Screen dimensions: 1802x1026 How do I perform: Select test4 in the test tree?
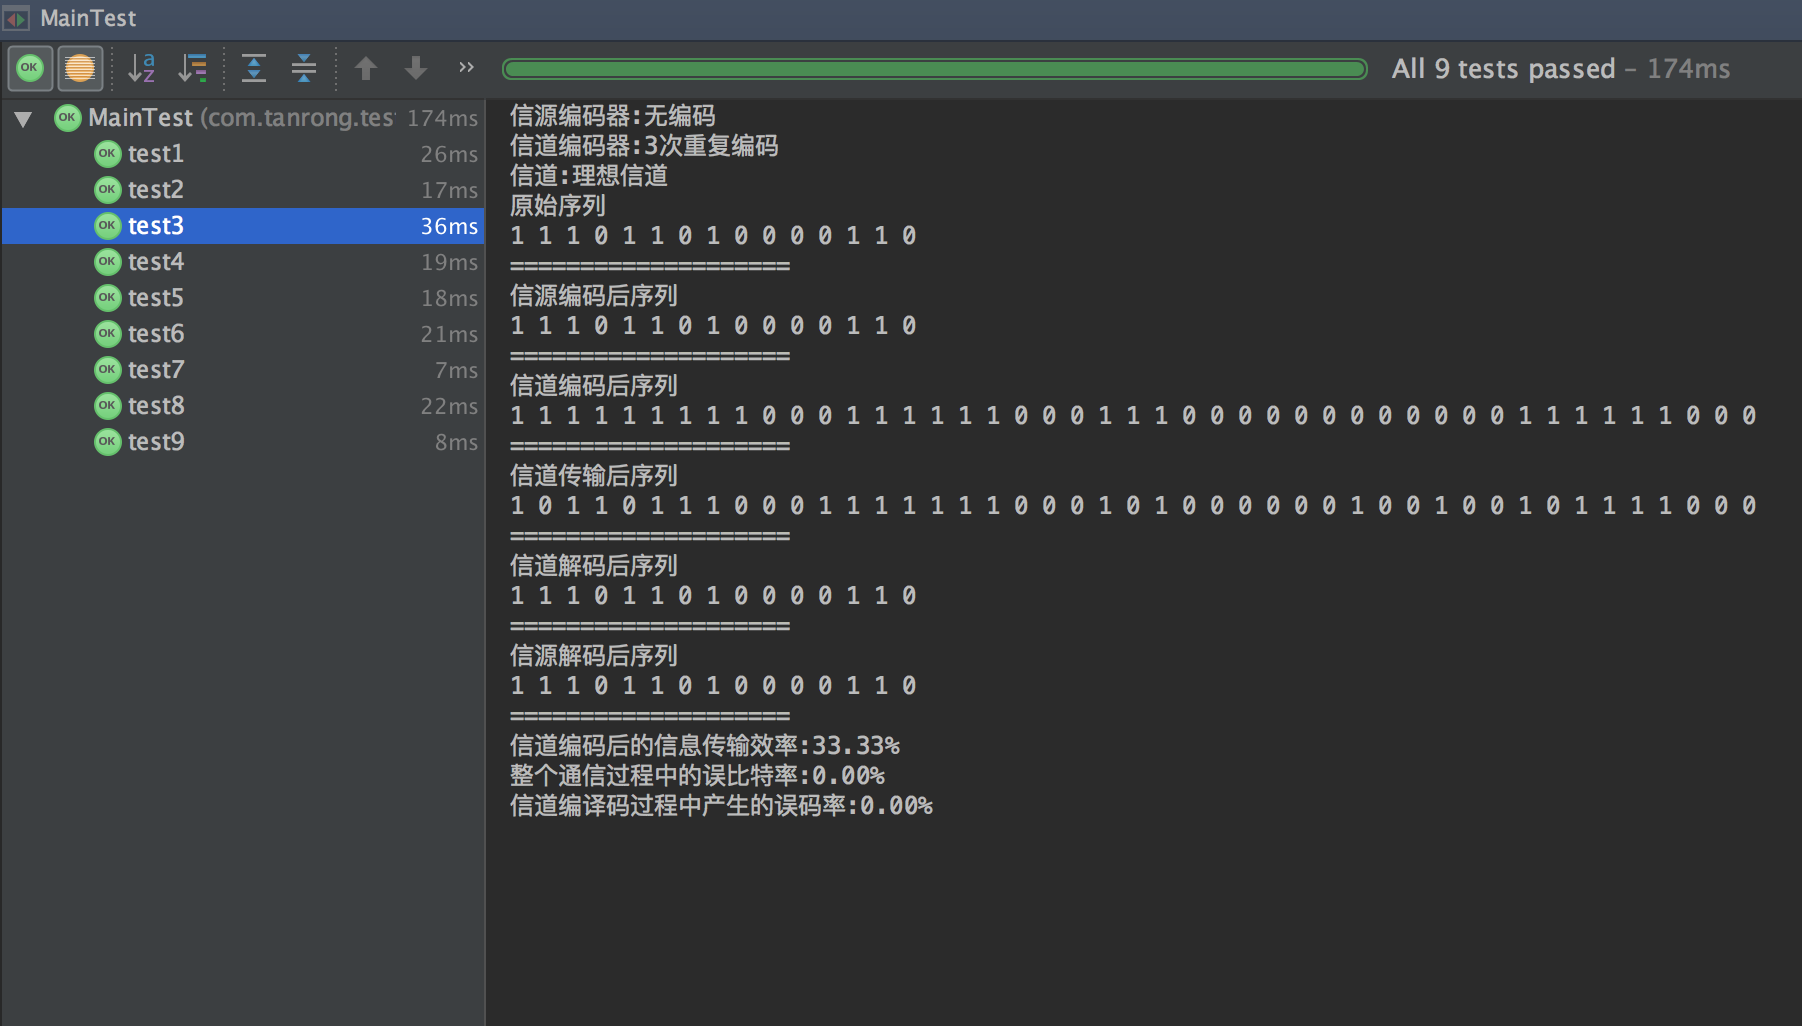[x=243, y=262]
